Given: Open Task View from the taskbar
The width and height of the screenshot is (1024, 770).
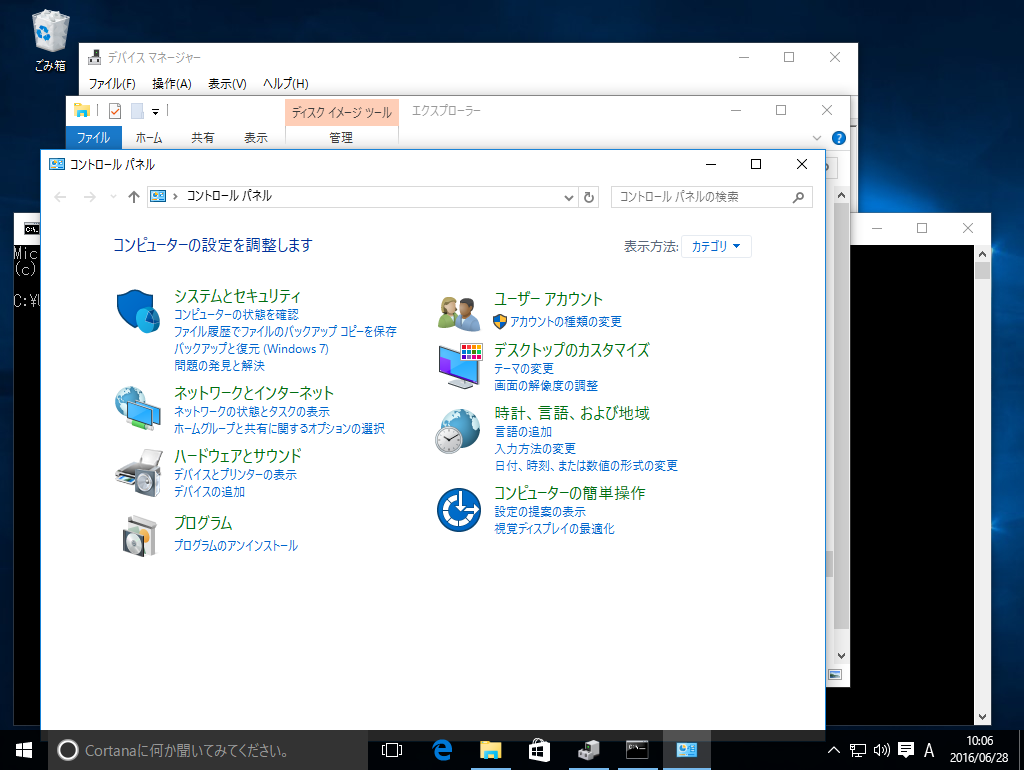Looking at the screenshot, I should pos(392,750).
